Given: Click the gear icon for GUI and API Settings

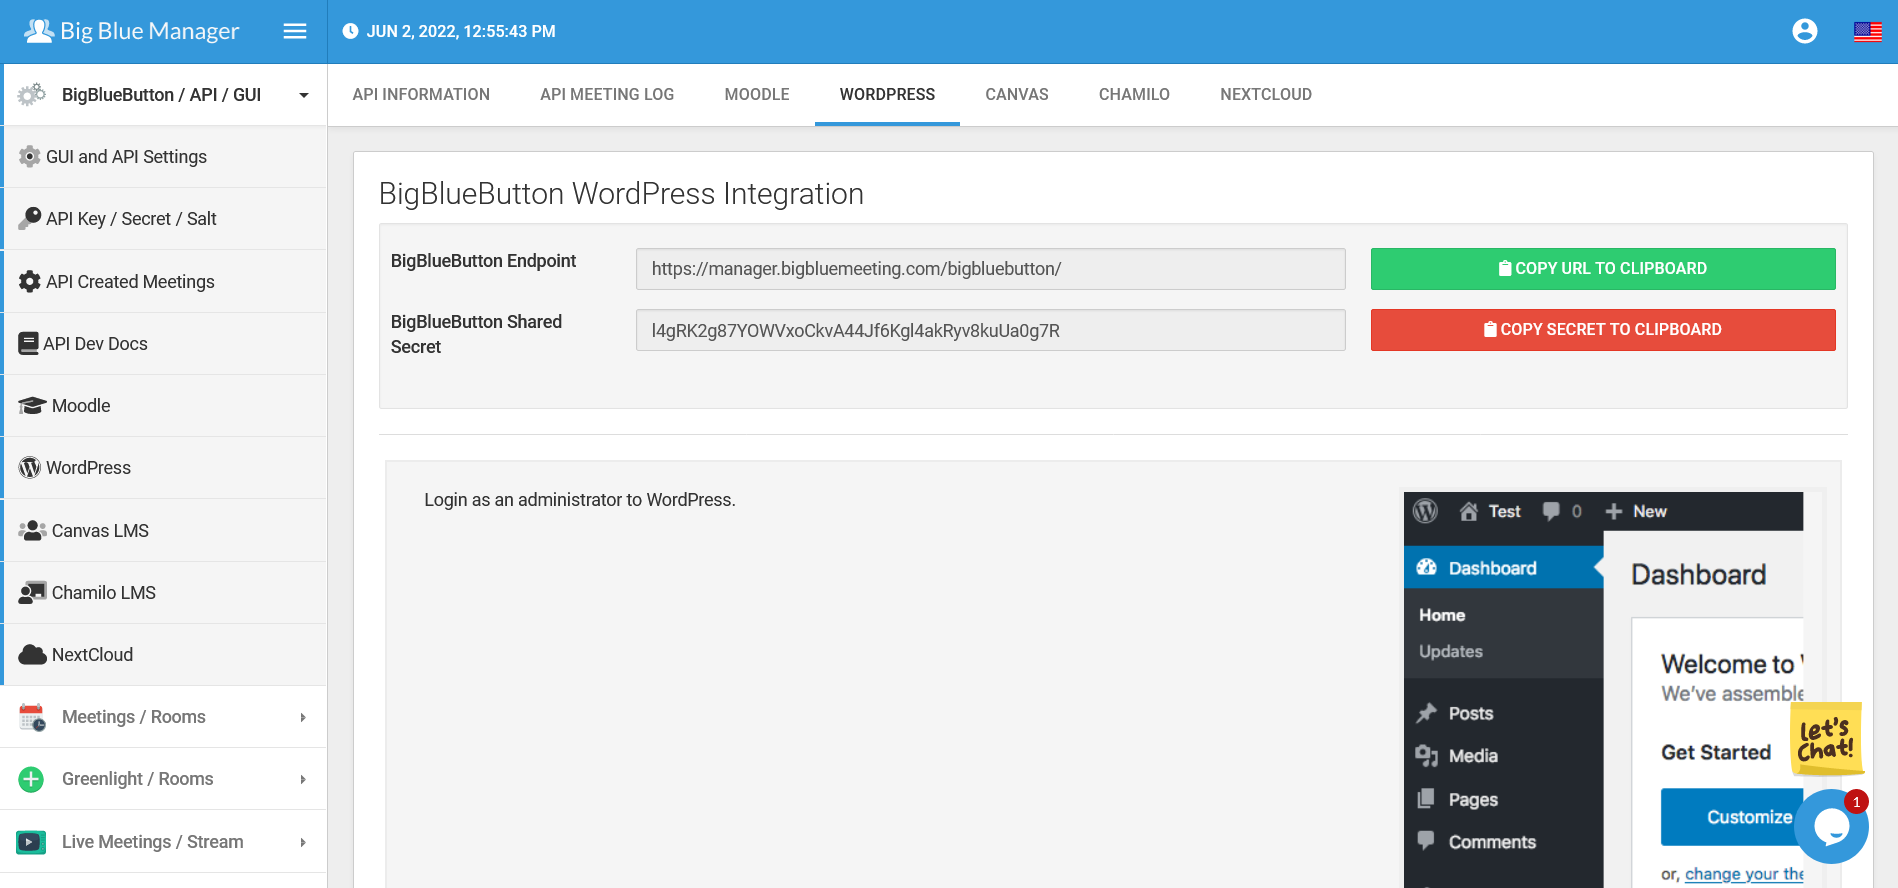Looking at the screenshot, I should [30, 157].
